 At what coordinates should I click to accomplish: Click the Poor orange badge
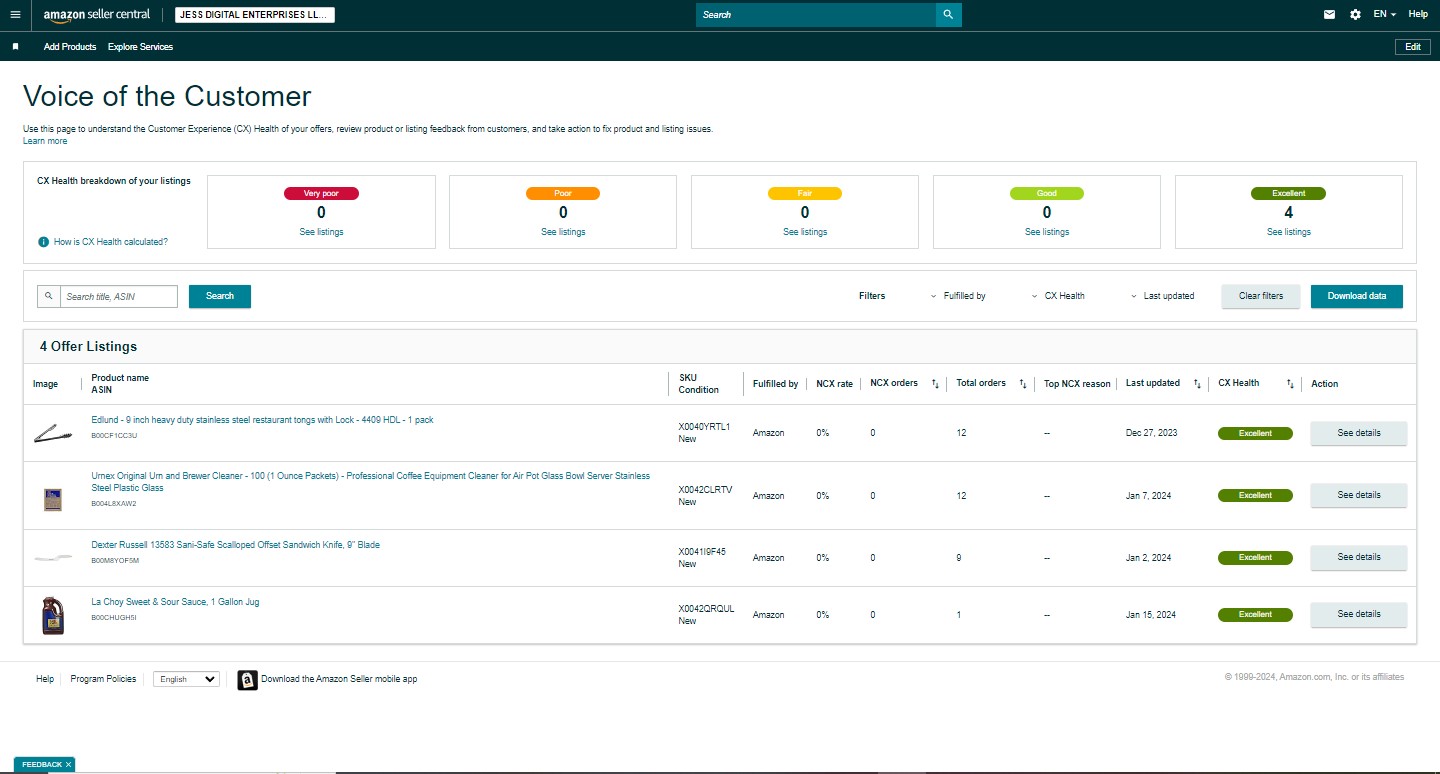[x=563, y=193]
